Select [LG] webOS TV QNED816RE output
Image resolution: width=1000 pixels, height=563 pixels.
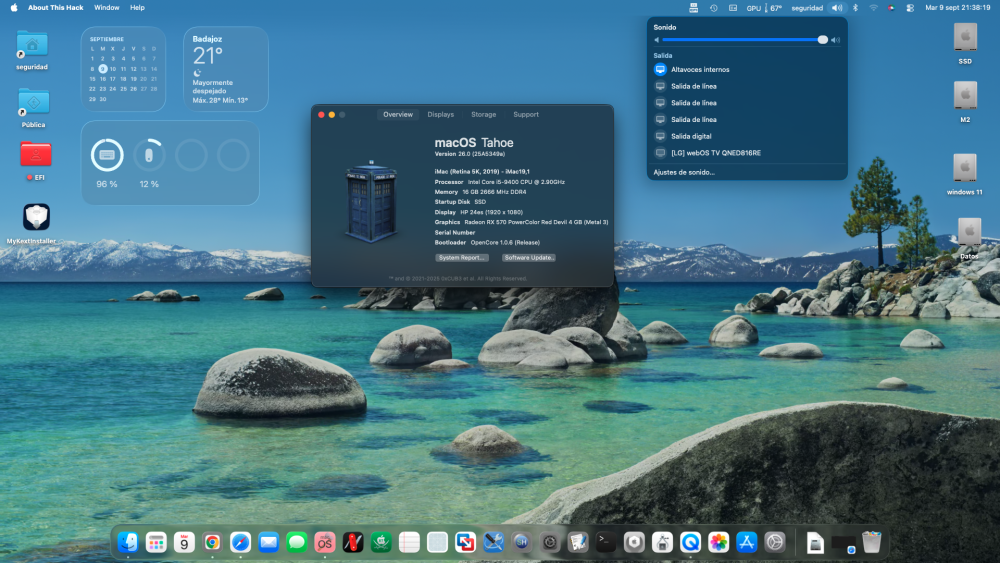747,153
